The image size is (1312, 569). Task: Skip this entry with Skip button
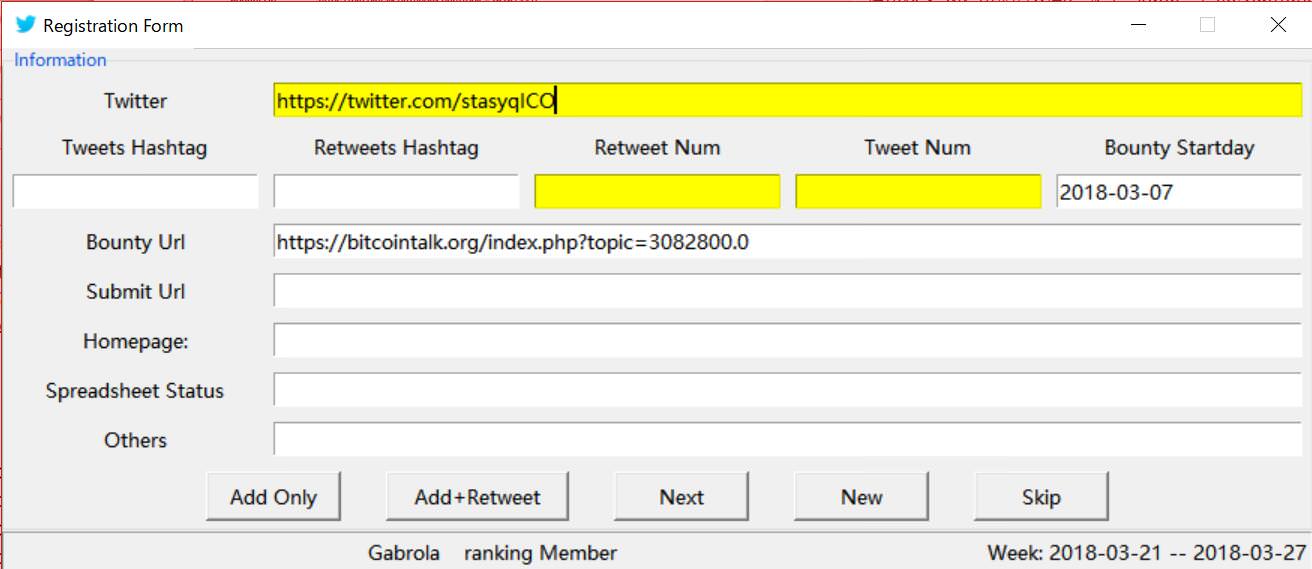point(1041,497)
